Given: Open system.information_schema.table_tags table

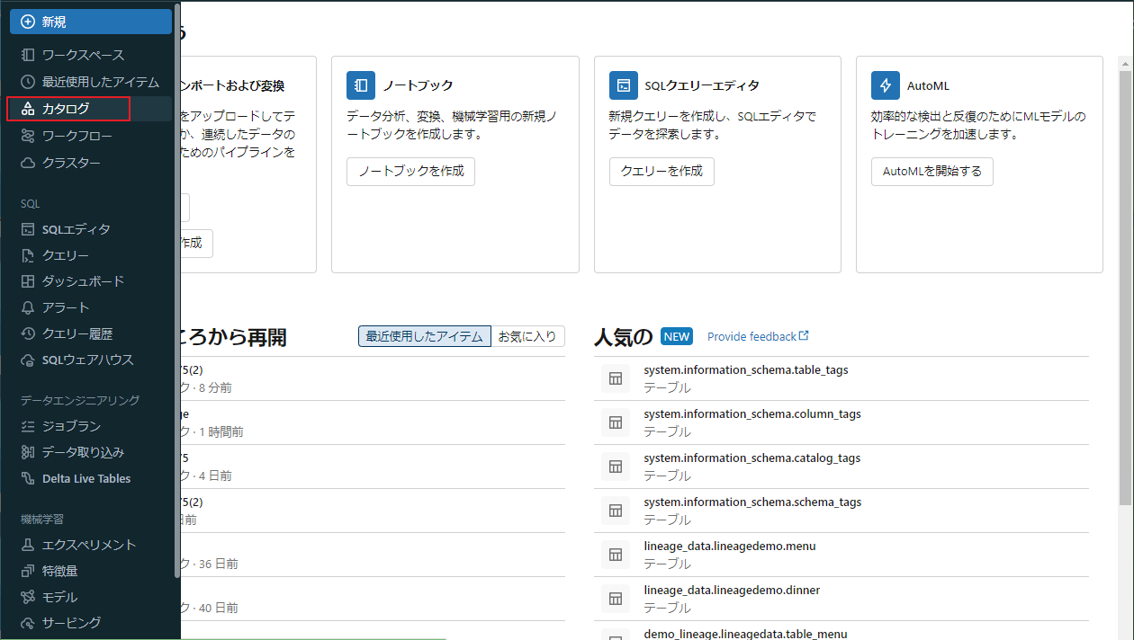Looking at the screenshot, I should (745, 370).
